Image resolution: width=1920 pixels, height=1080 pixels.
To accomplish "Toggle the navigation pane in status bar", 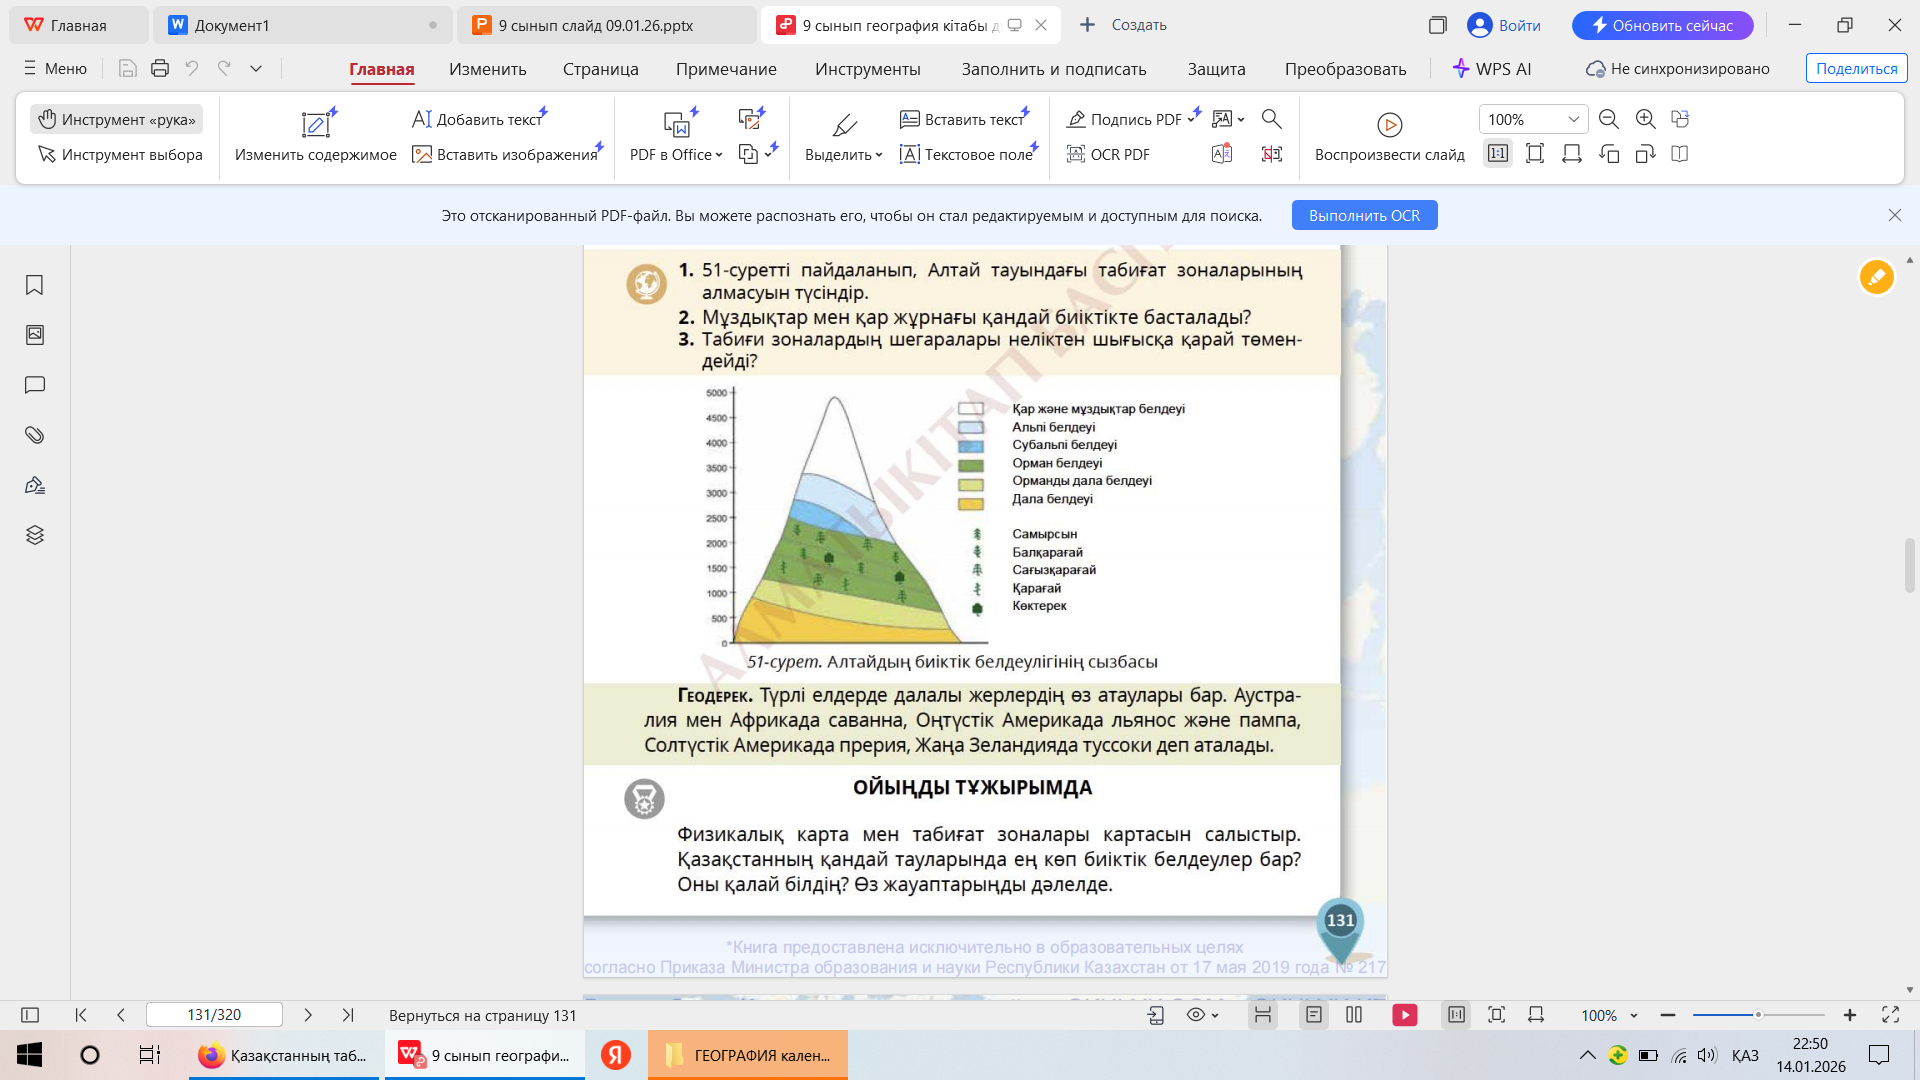I will 30,1015.
